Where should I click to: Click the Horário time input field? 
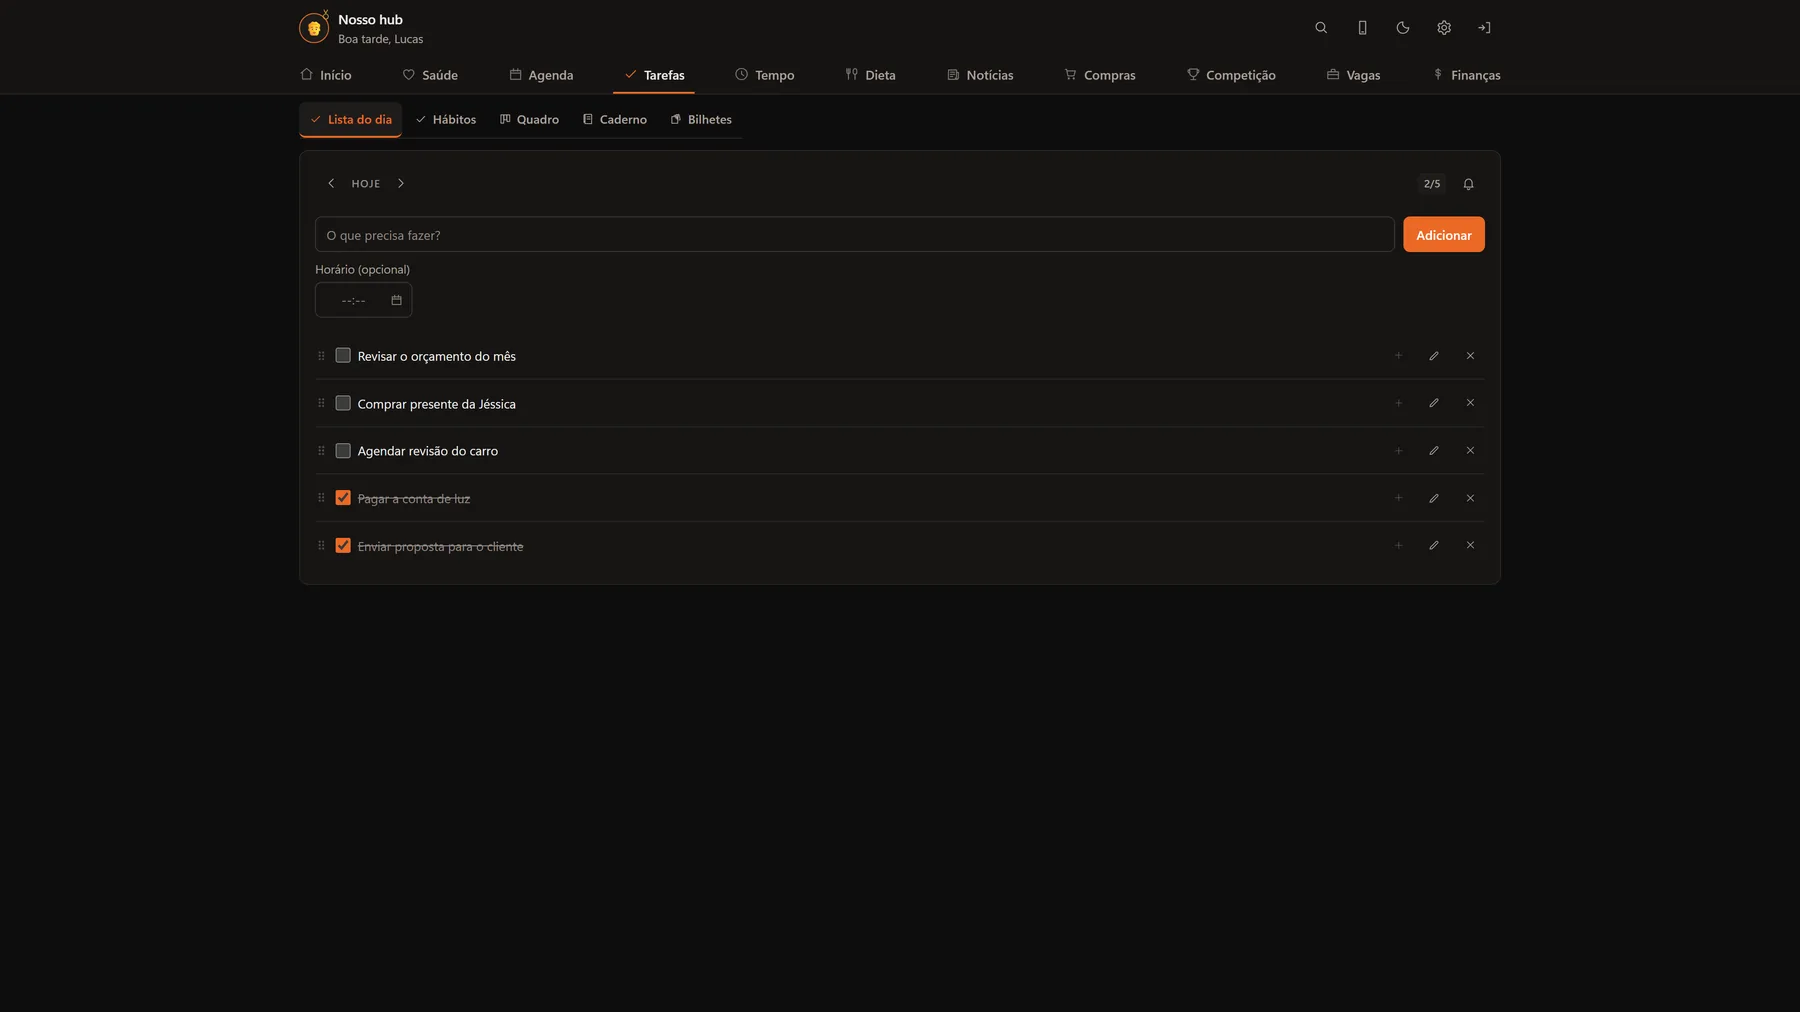point(363,300)
